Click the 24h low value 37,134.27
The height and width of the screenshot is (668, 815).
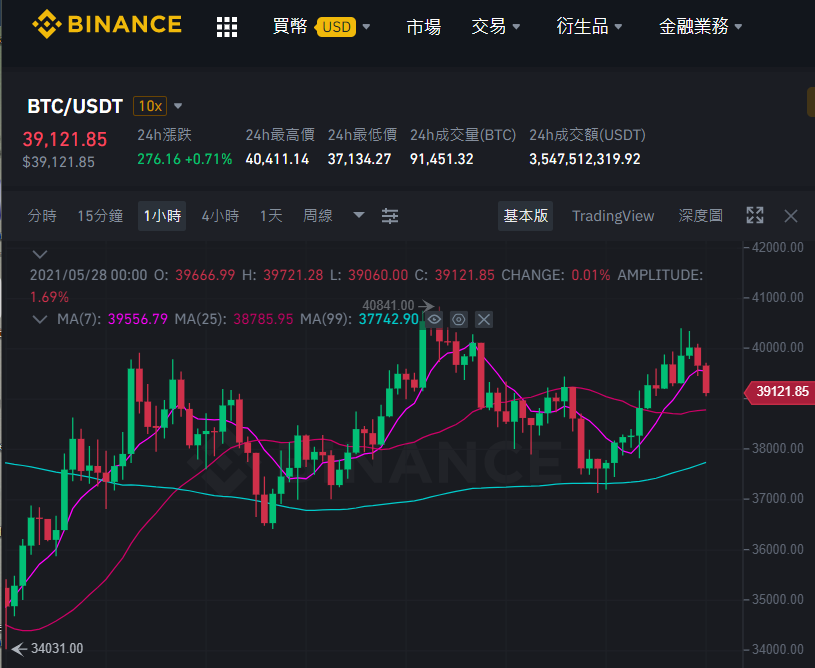click(x=359, y=159)
